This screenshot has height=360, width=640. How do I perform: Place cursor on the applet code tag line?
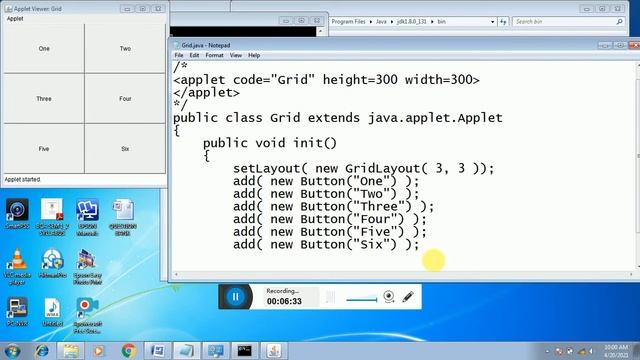coord(326,80)
